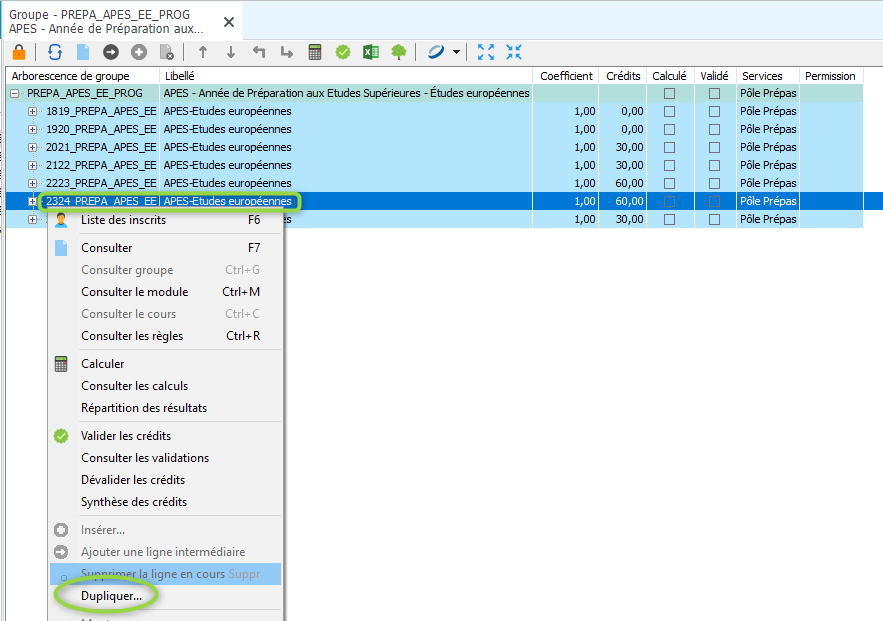Viewport: 883px width, 621px height.
Task: Toggle Calculé checkbox for PREPA_APES_EE_PROG root row
Action: [669, 93]
